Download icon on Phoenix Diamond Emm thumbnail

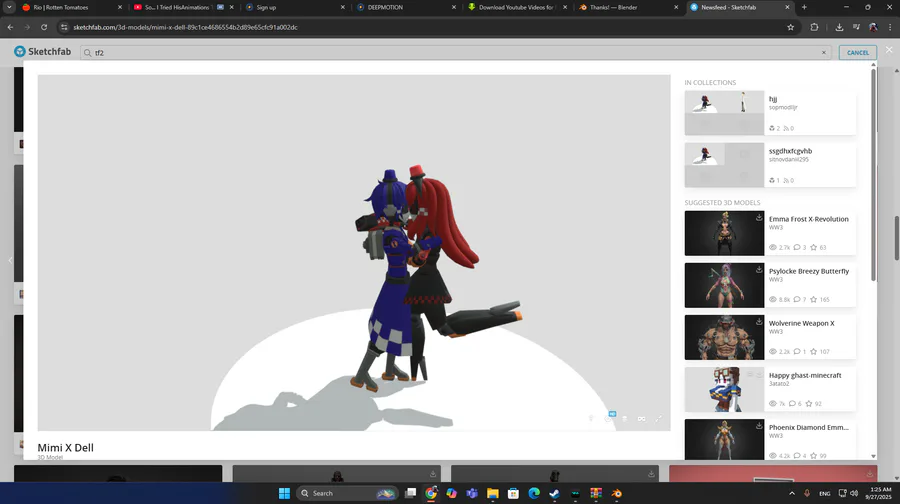click(759, 425)
